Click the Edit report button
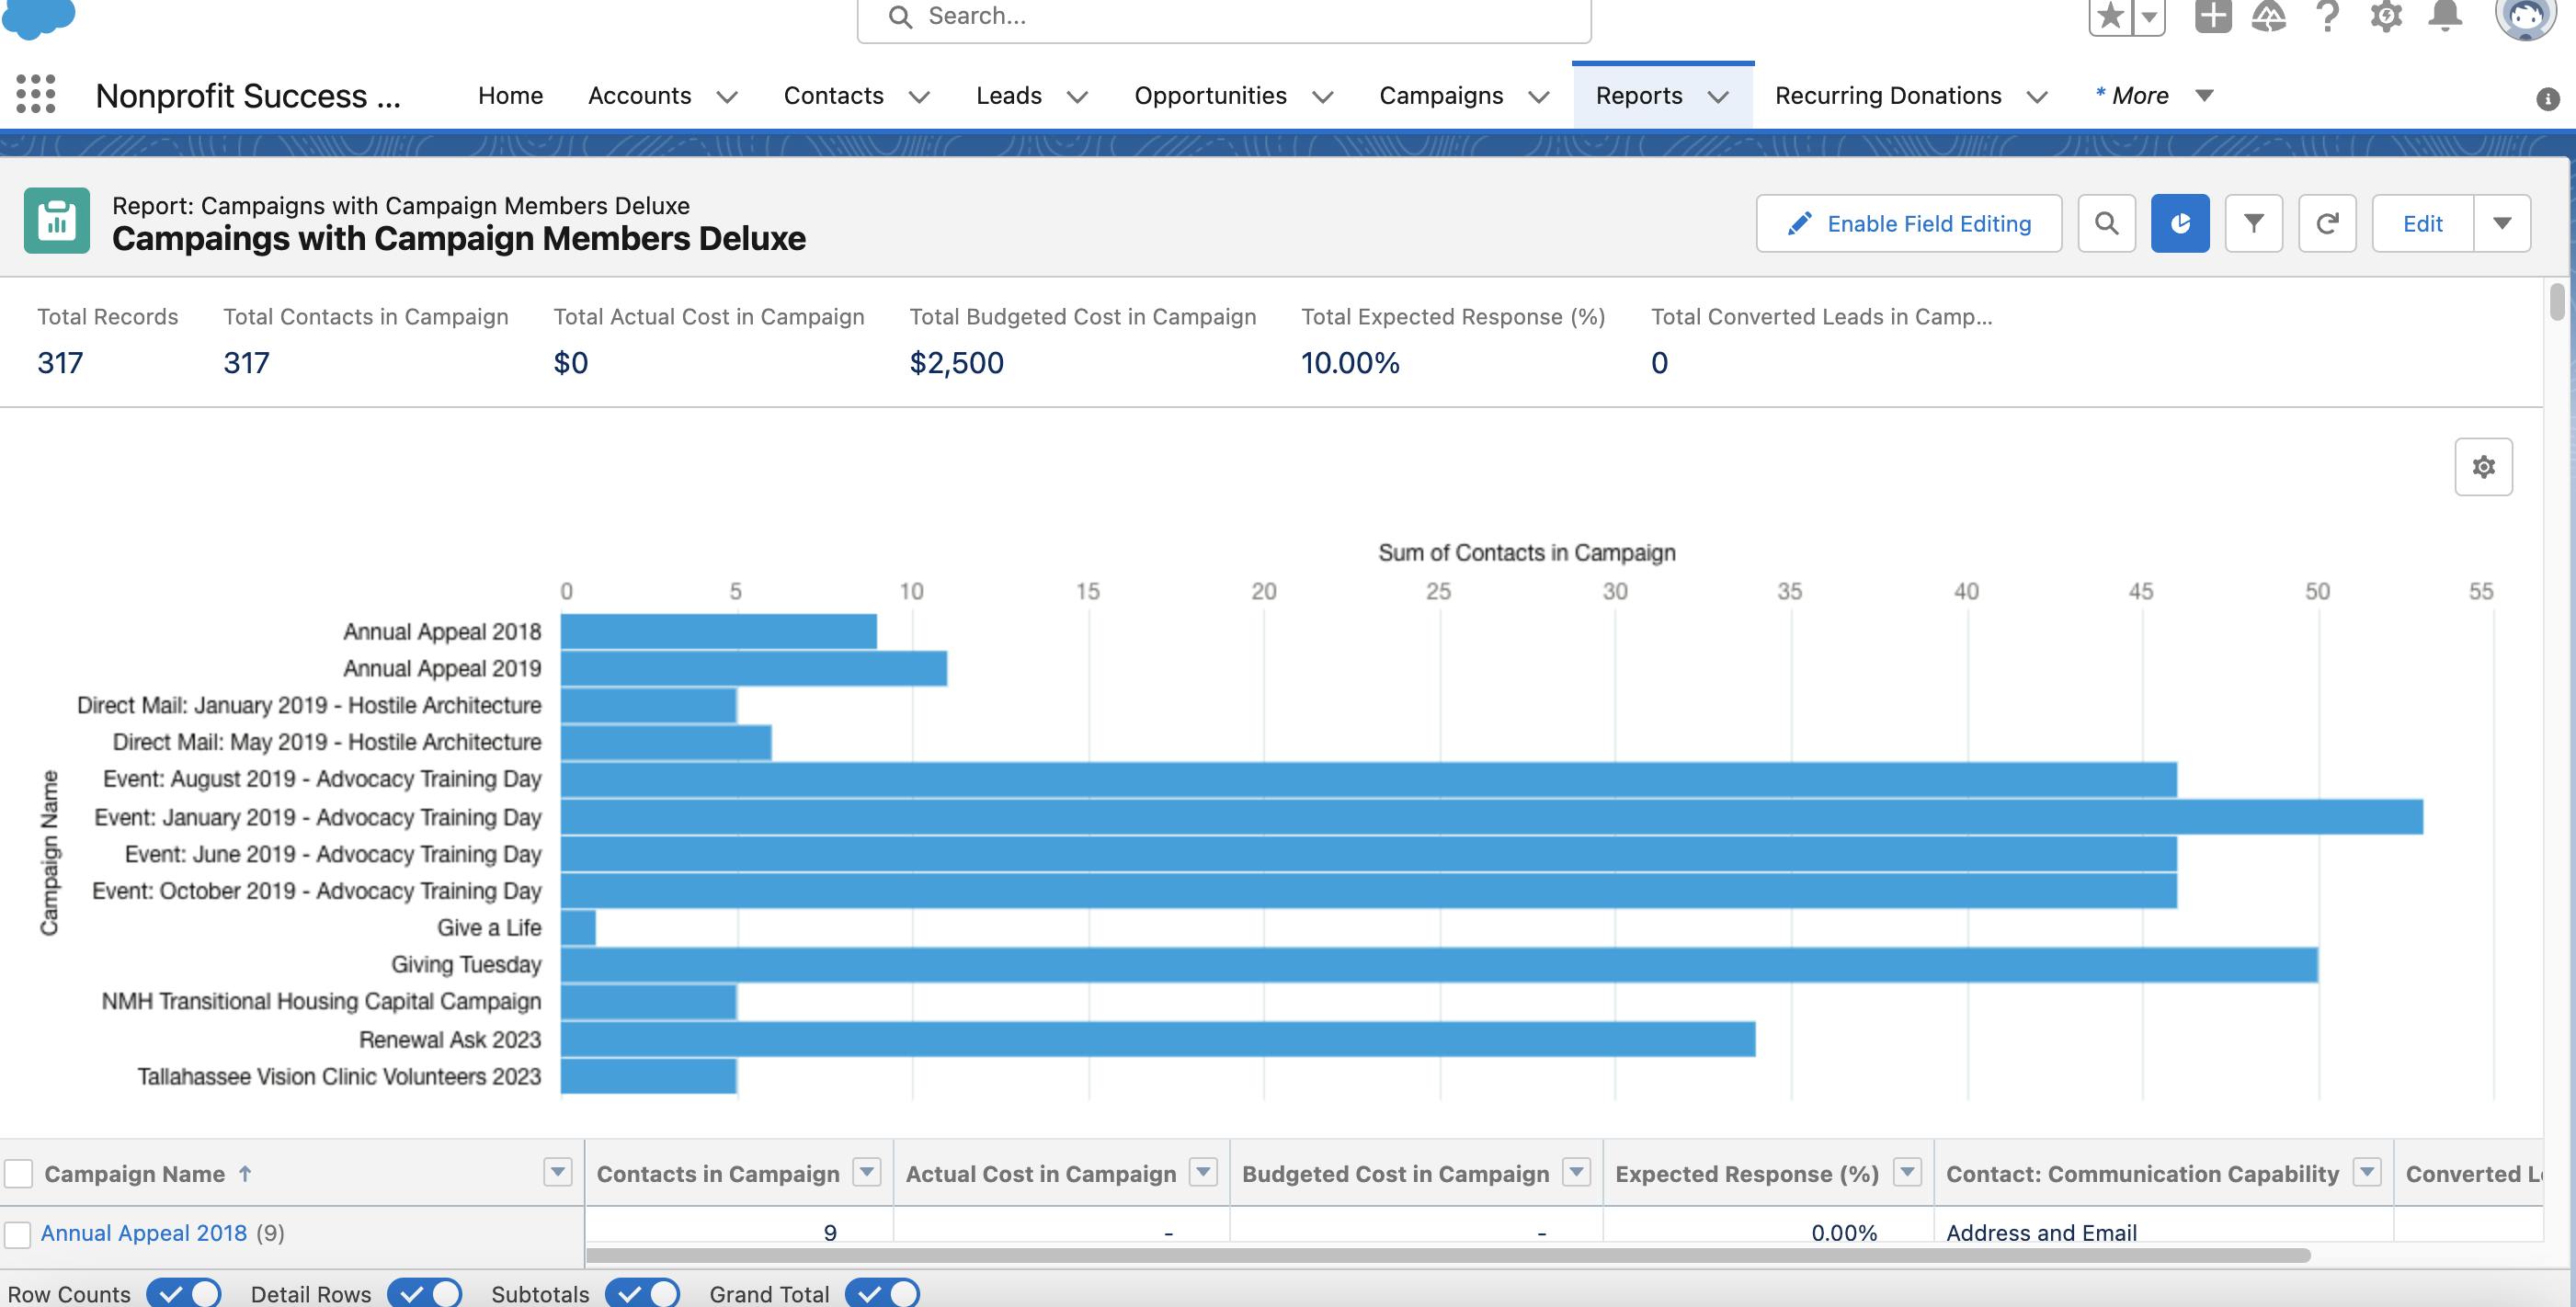The width and height of the screenshot is (2576, 1307). [x=2422, y=223]
